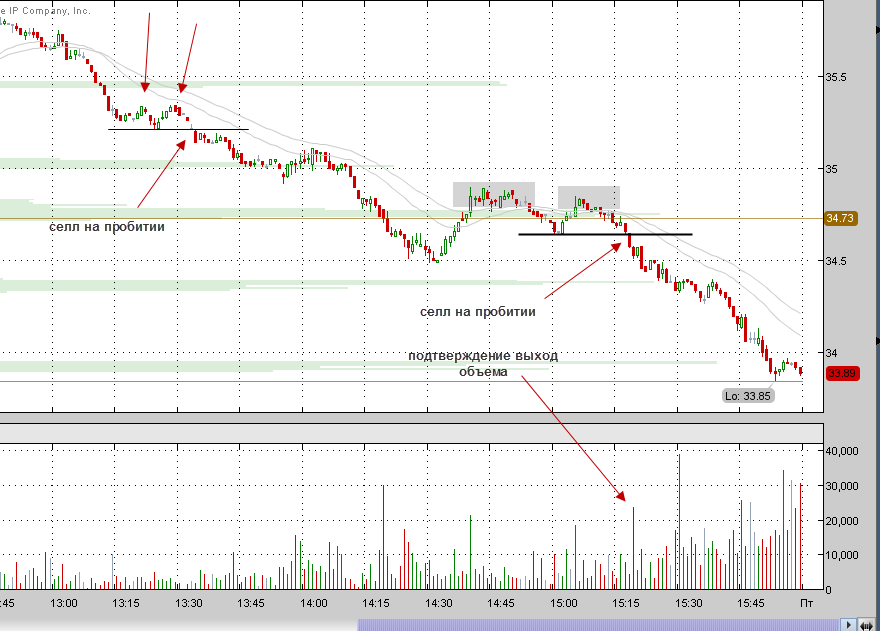Click the 15:00 time axis label

[563, 603]
